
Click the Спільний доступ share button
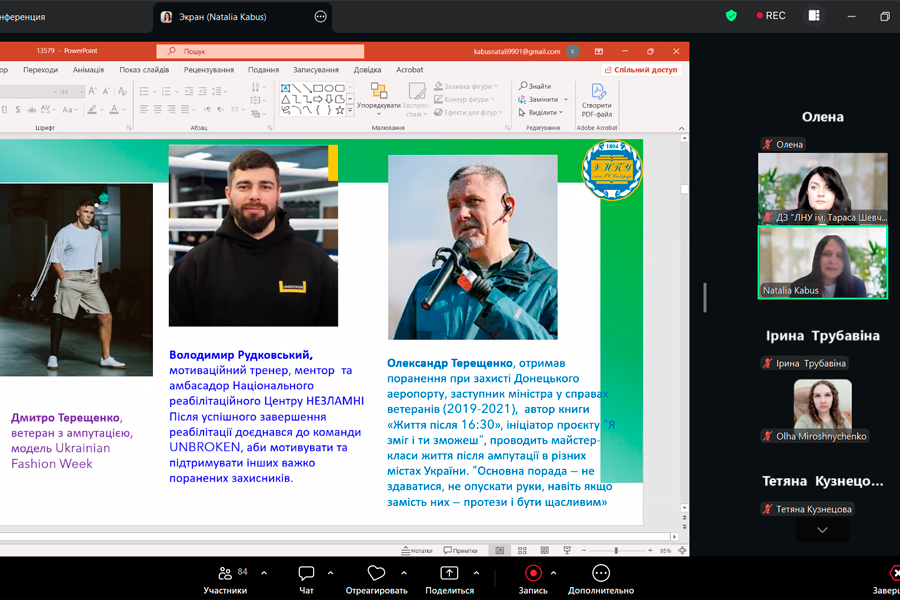click(x=644, y=70)
